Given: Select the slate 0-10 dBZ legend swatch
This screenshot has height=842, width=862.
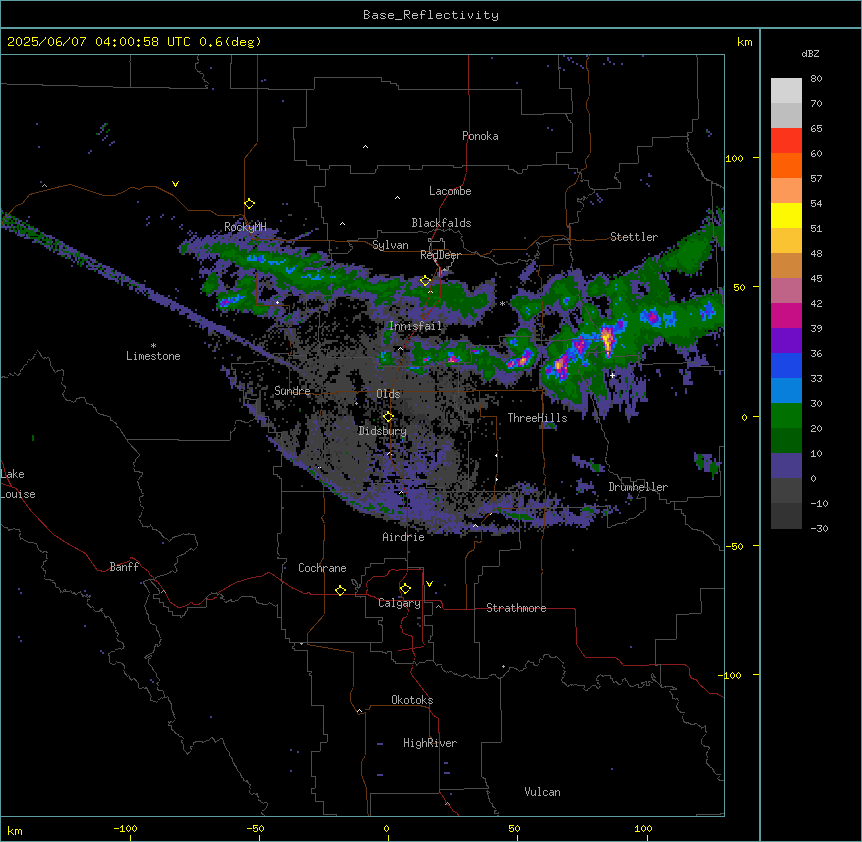Looking at the screenshot, I should coord(786,466).
